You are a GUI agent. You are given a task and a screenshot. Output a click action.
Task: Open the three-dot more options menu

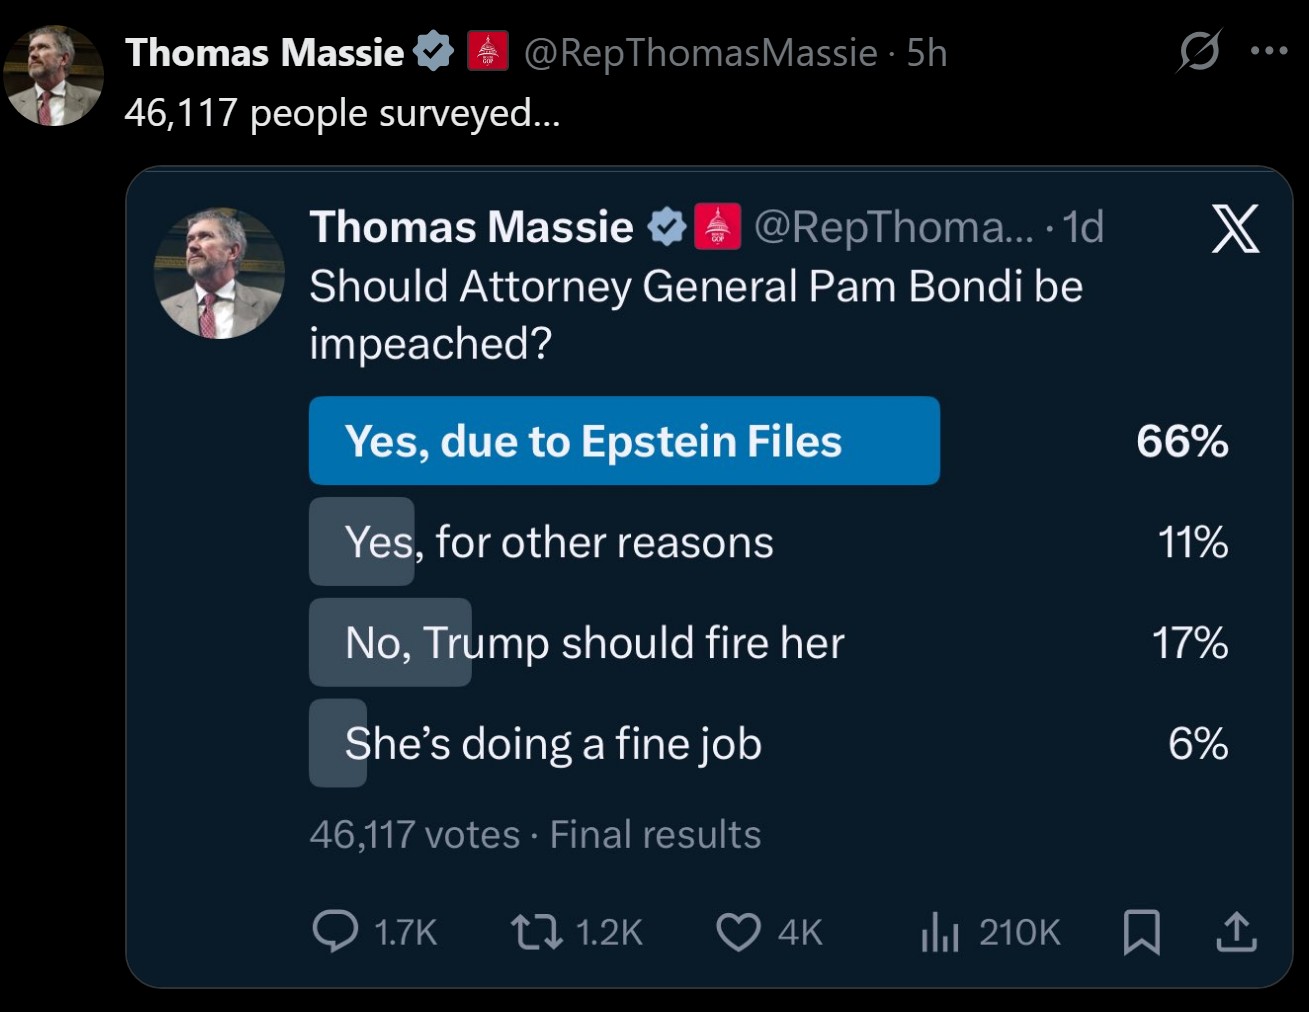tap(1269, 51)
